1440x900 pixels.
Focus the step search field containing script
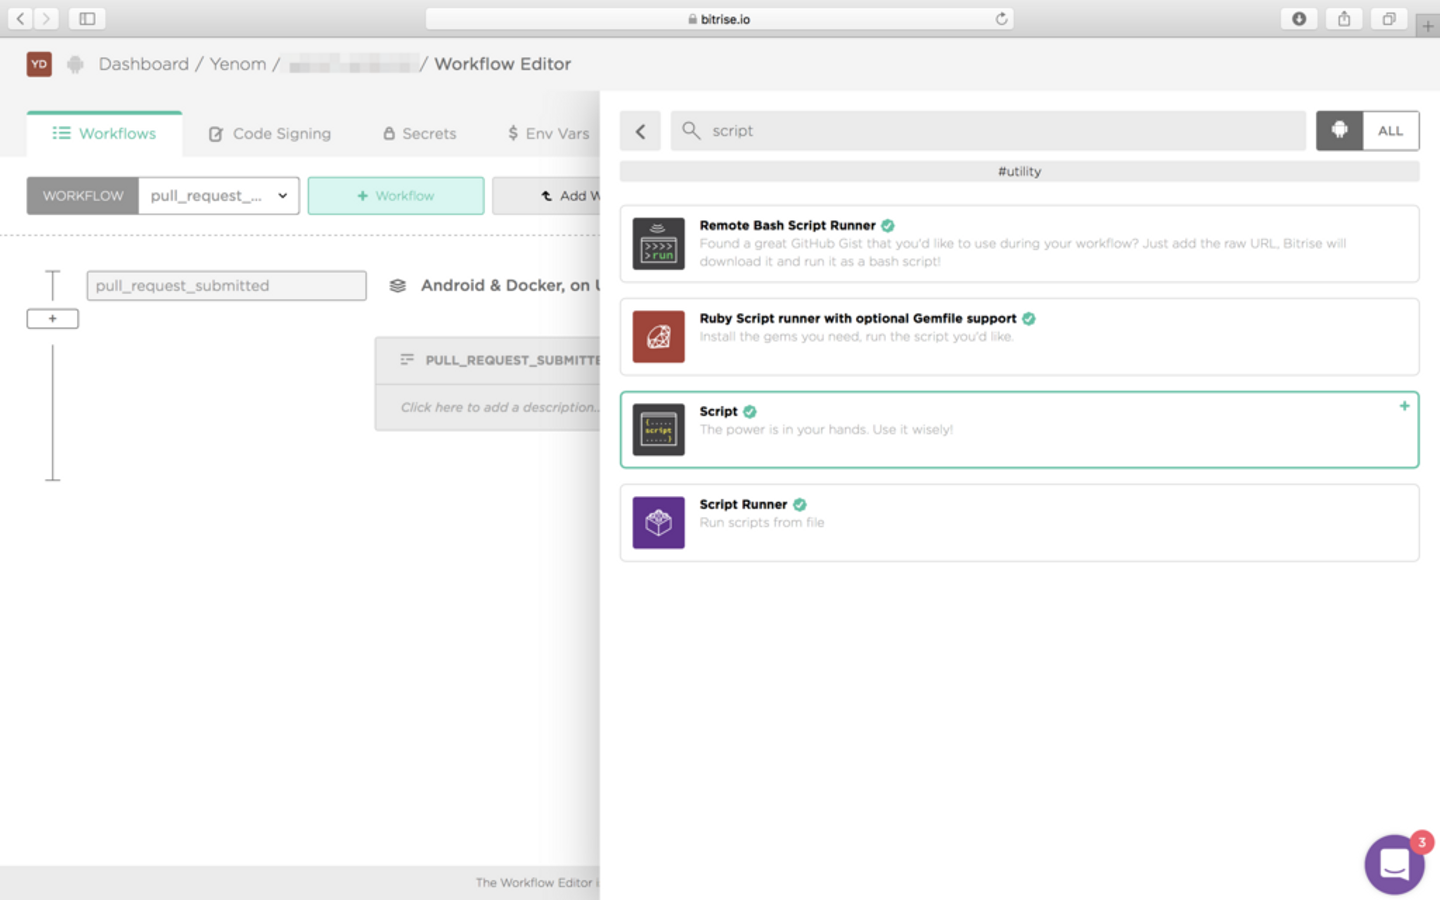(x=988, y=131)
